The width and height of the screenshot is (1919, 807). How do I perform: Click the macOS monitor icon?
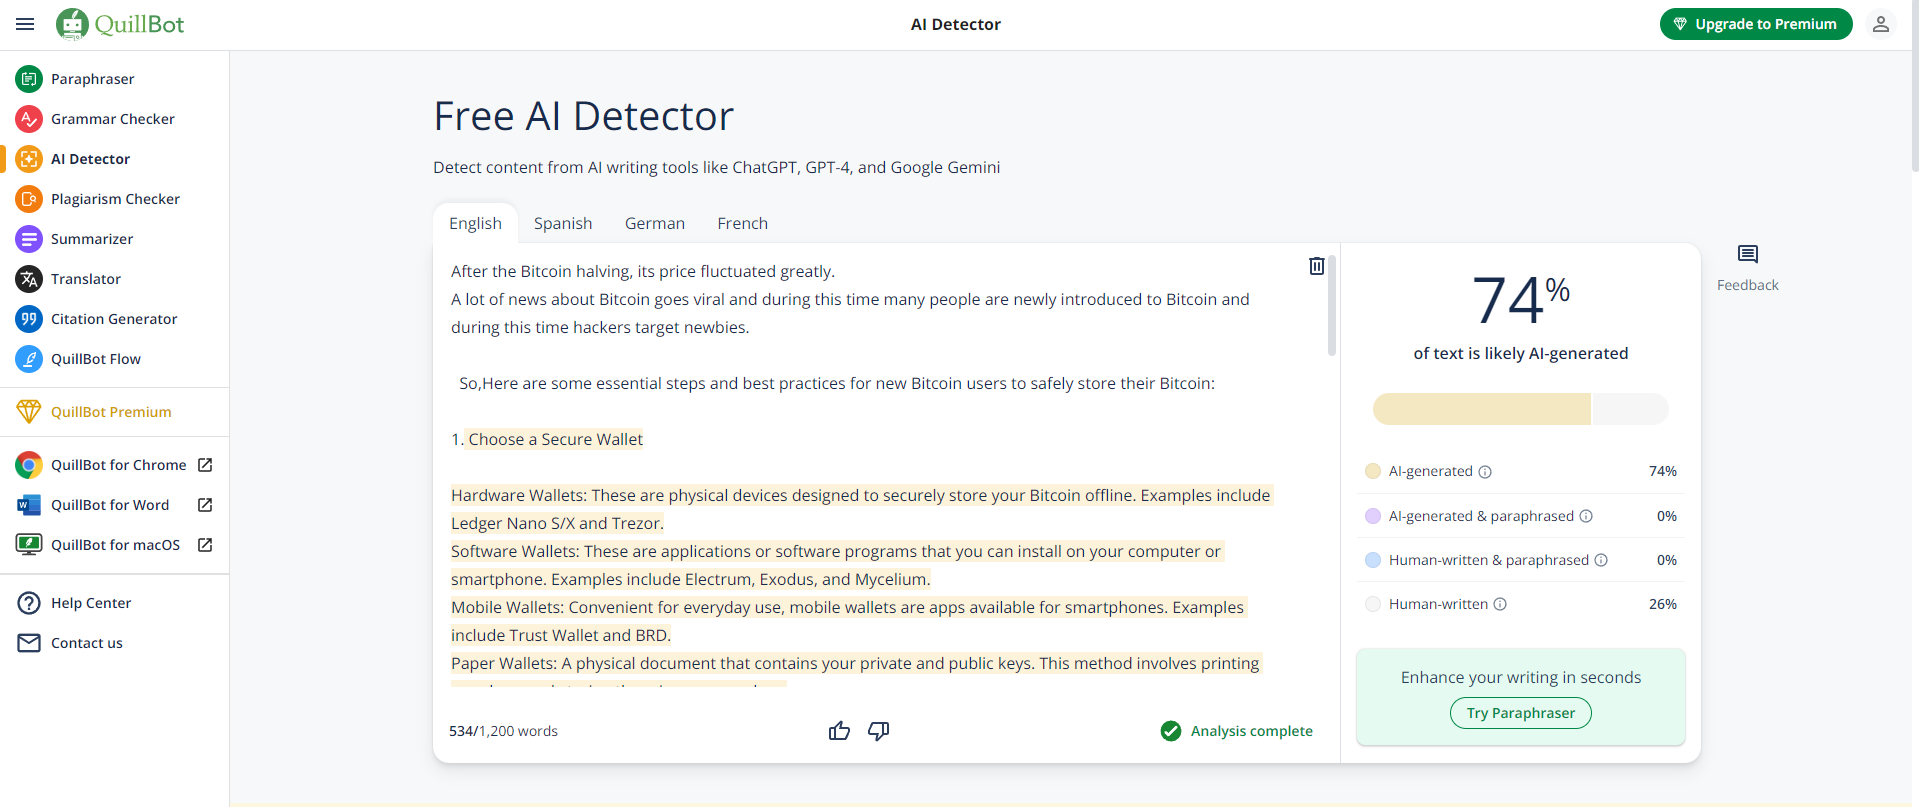(29, 545)
